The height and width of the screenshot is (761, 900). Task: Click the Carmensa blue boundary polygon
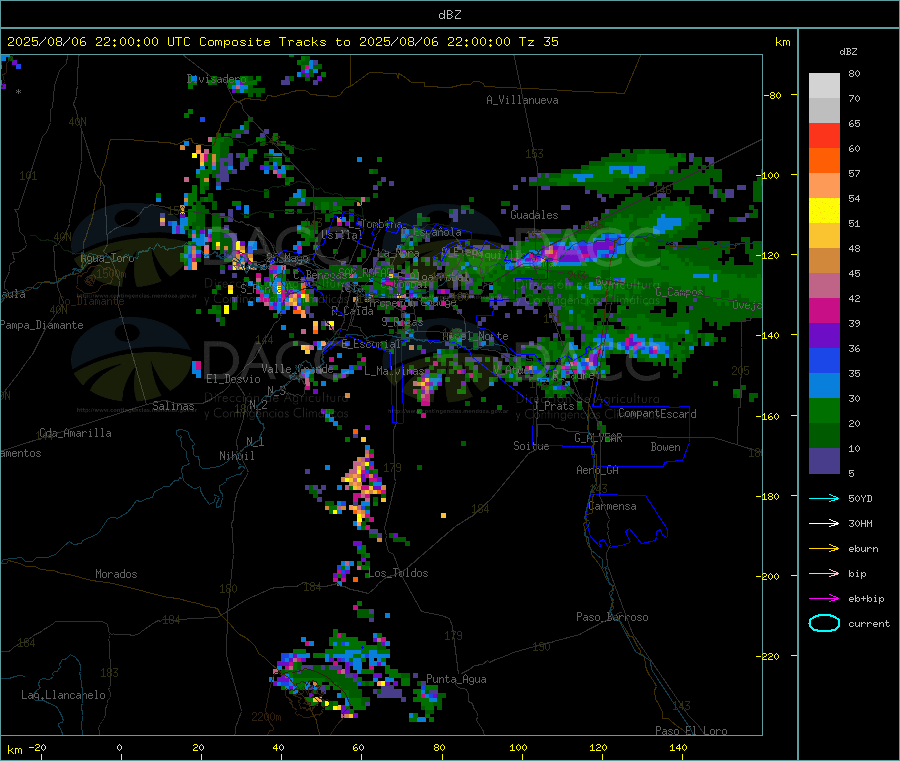click(x=627, y=521)
